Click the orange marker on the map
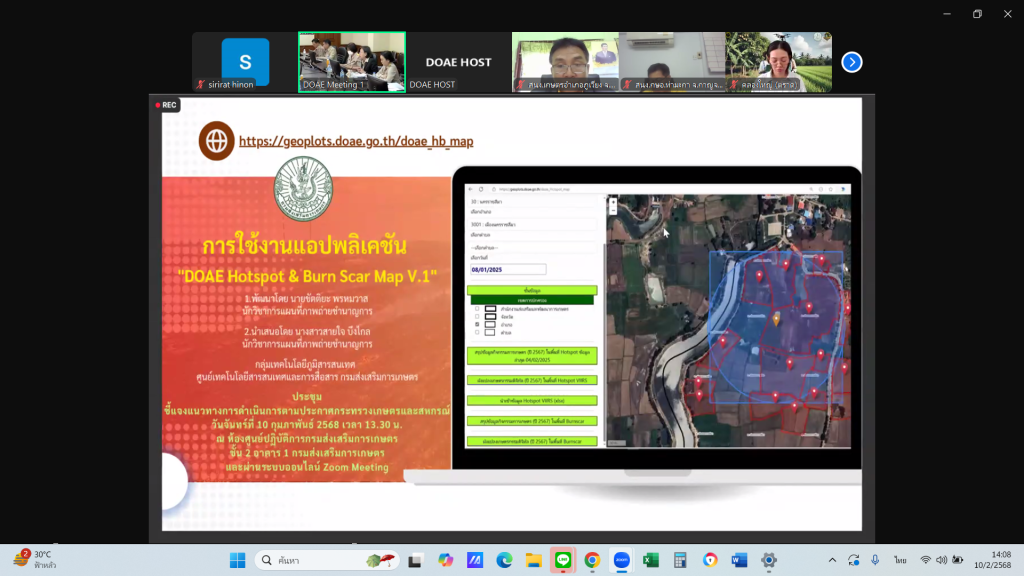 [x=776, y=319]
